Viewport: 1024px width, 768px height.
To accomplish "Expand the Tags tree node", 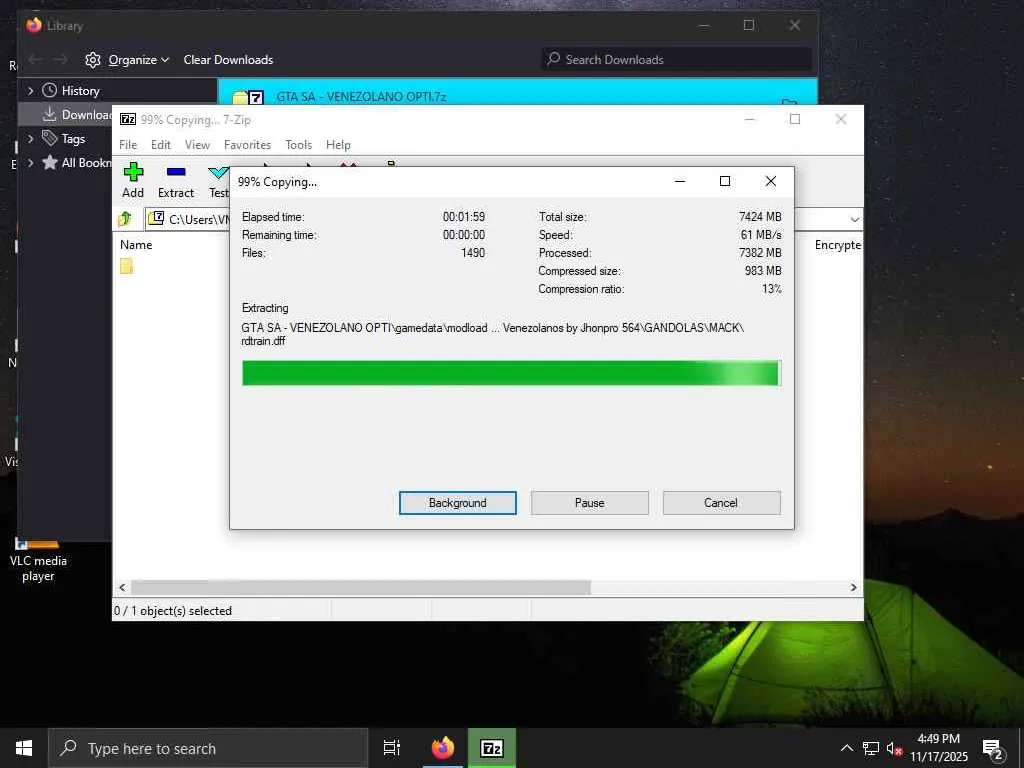I will coord(30,138).
